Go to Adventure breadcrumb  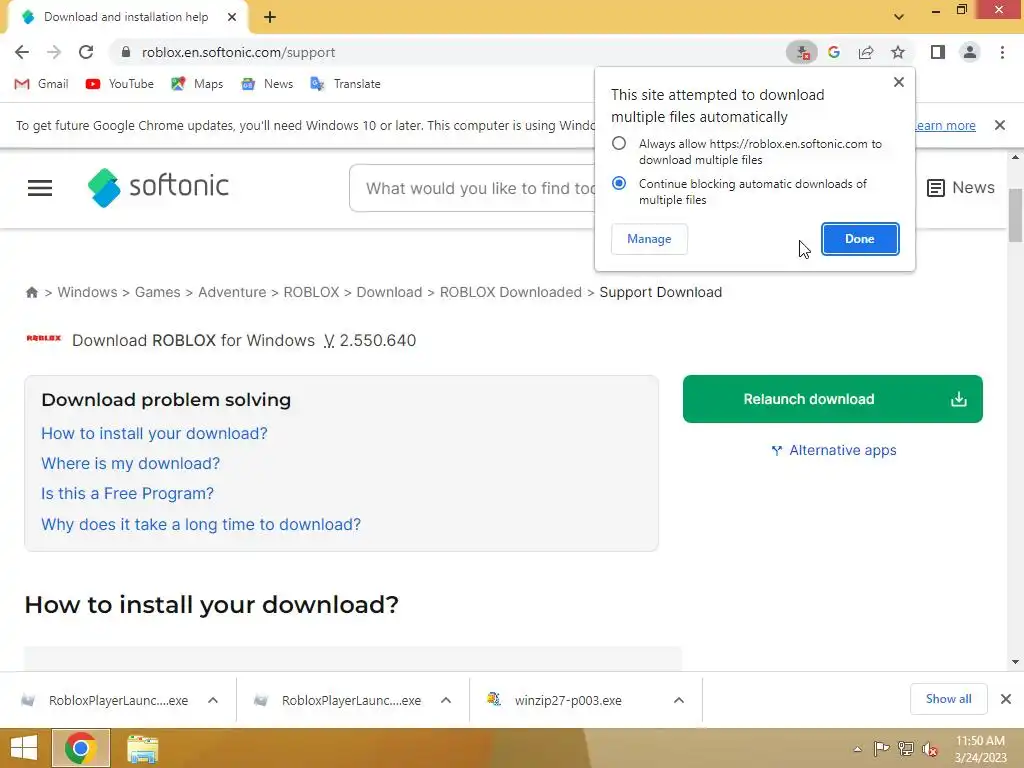pos(232,293)
